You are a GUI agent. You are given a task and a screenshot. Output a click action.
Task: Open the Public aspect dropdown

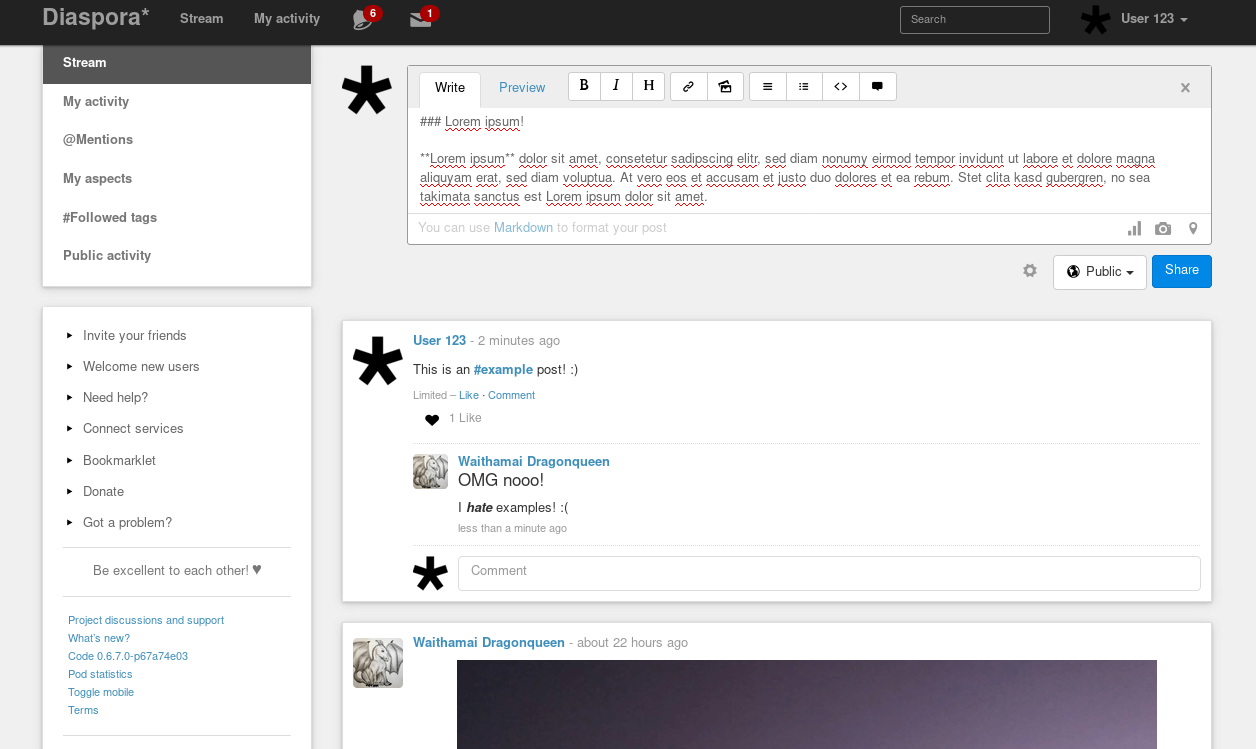click(x=1100, y=272)
